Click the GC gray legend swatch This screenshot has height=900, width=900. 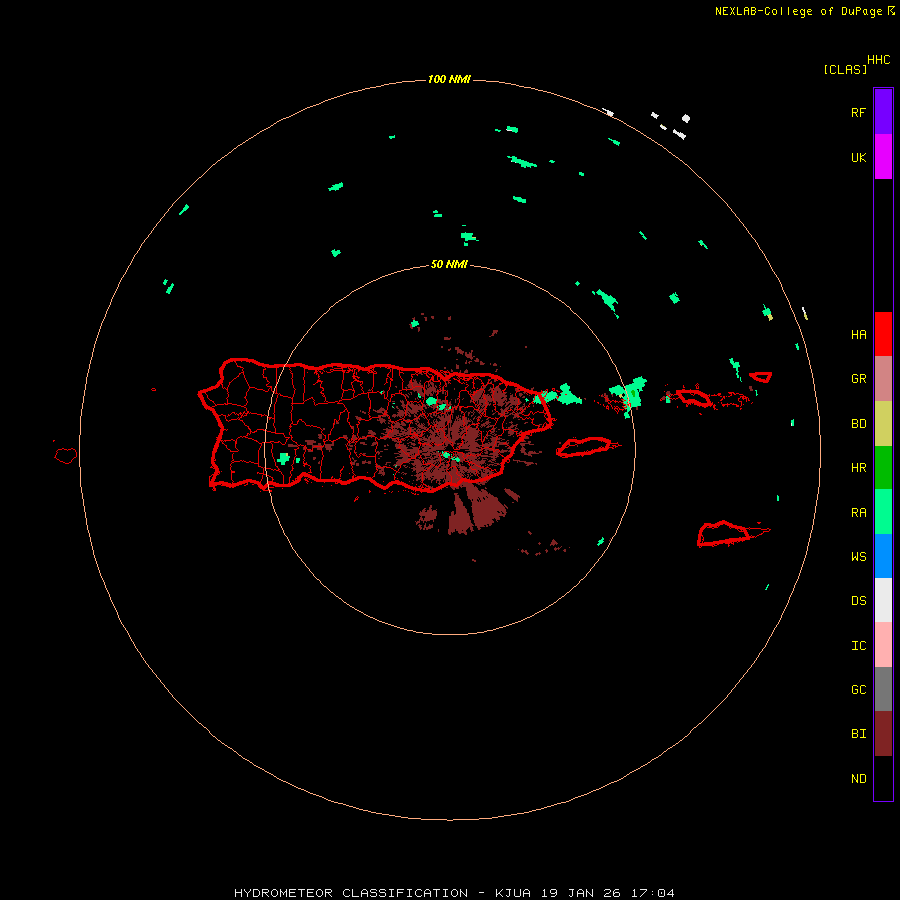tap(883, 689)
